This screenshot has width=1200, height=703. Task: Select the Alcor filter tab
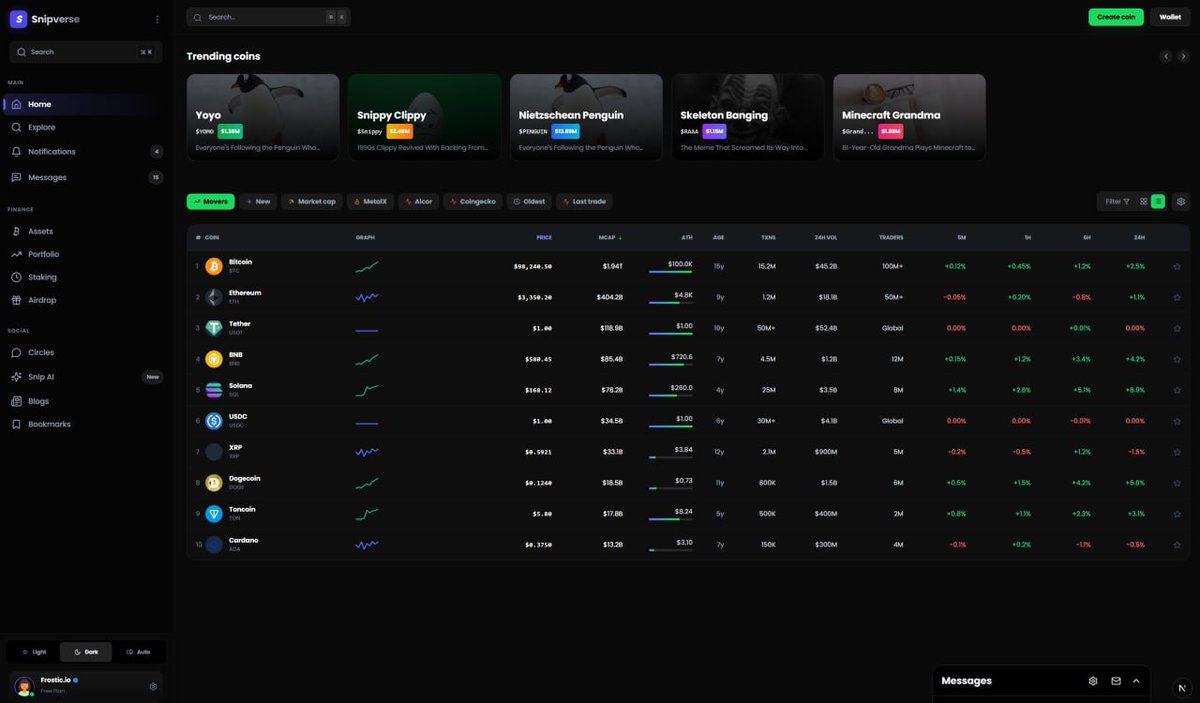click(418, 201)
